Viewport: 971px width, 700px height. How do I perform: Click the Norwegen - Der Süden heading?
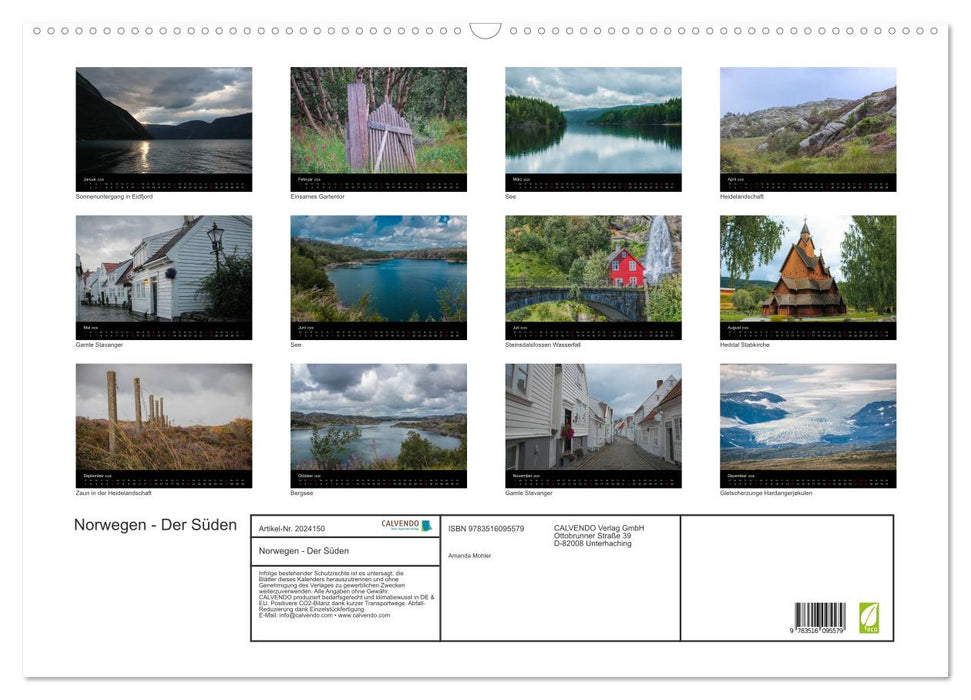(155, 525)
